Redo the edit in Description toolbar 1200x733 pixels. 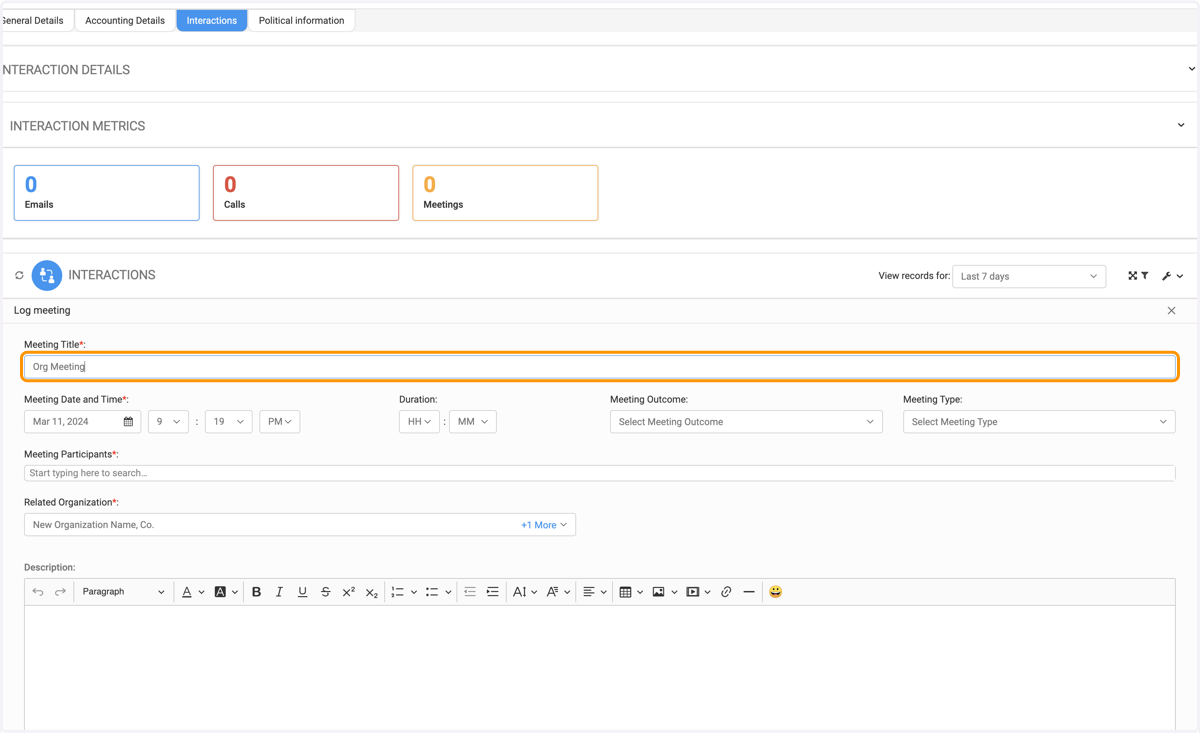pos(60,592)
